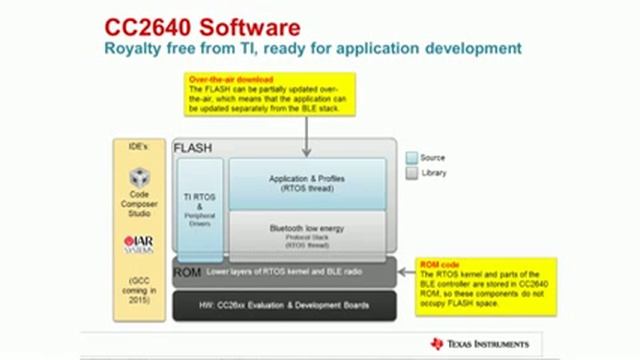Click the 'ROM' label
This screenshot has height=360, width=640.
[x=187, y=272]
